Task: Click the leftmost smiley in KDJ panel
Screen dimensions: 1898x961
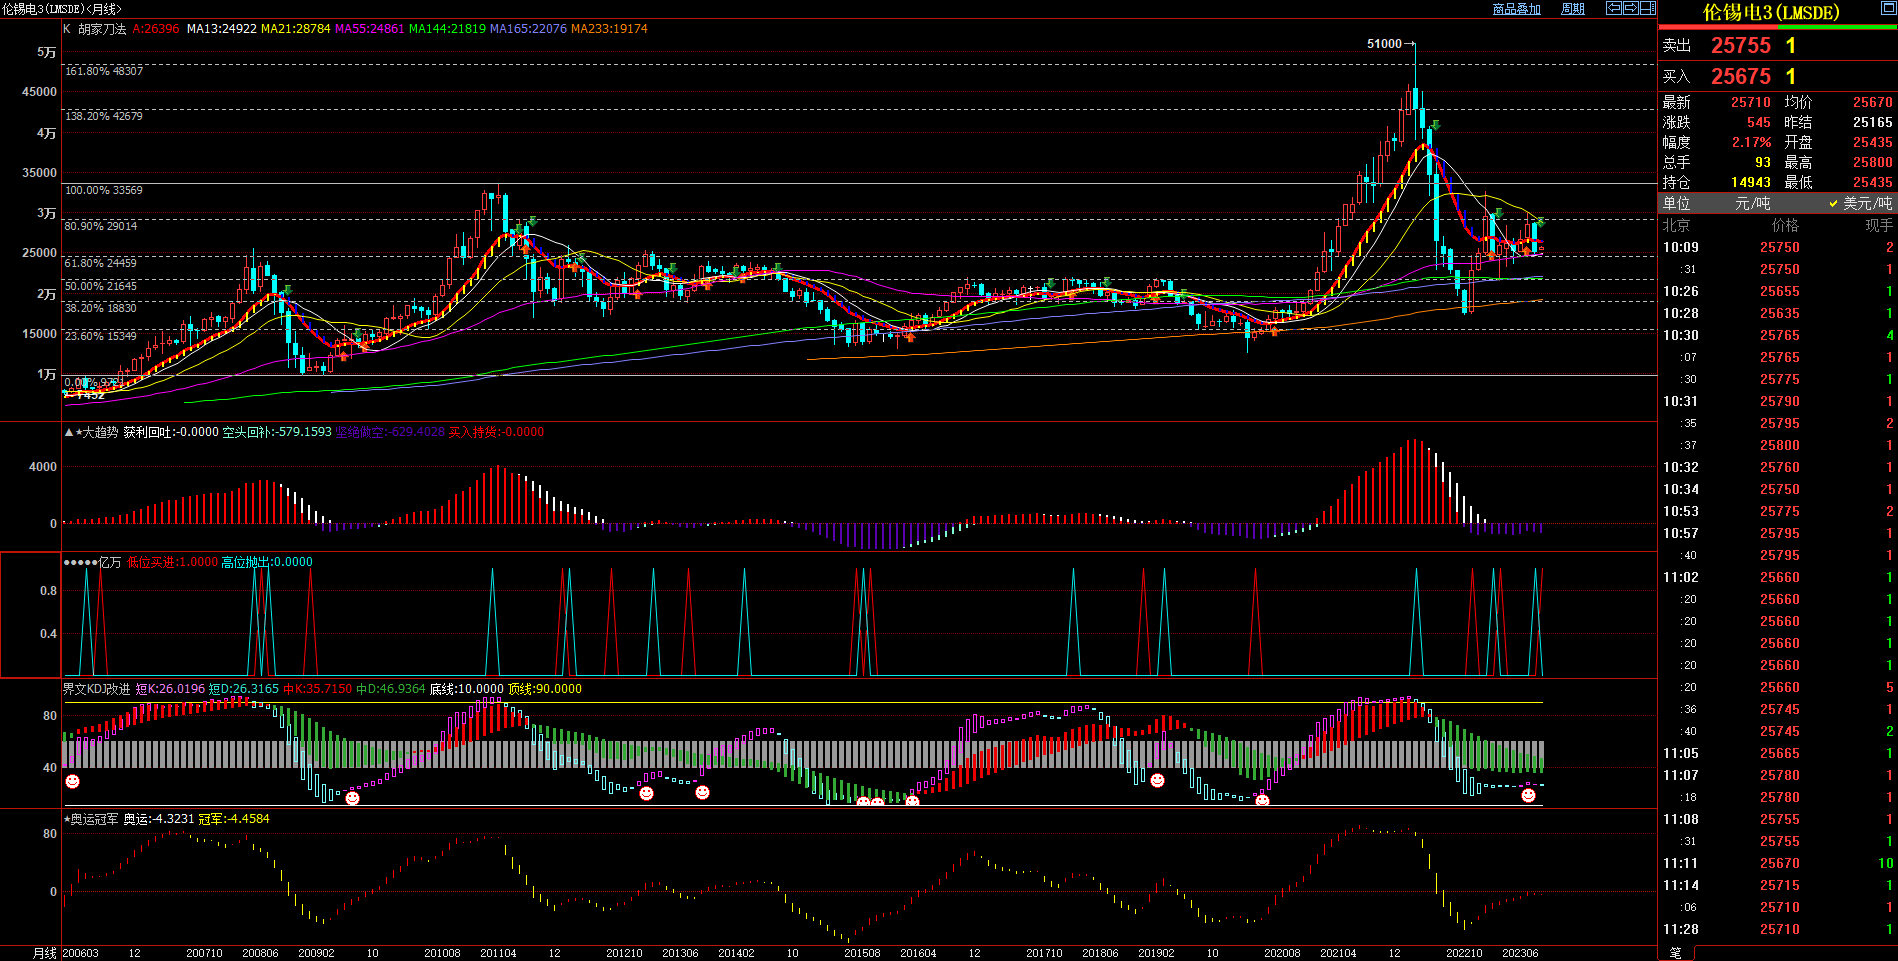Action: [72, 781]
